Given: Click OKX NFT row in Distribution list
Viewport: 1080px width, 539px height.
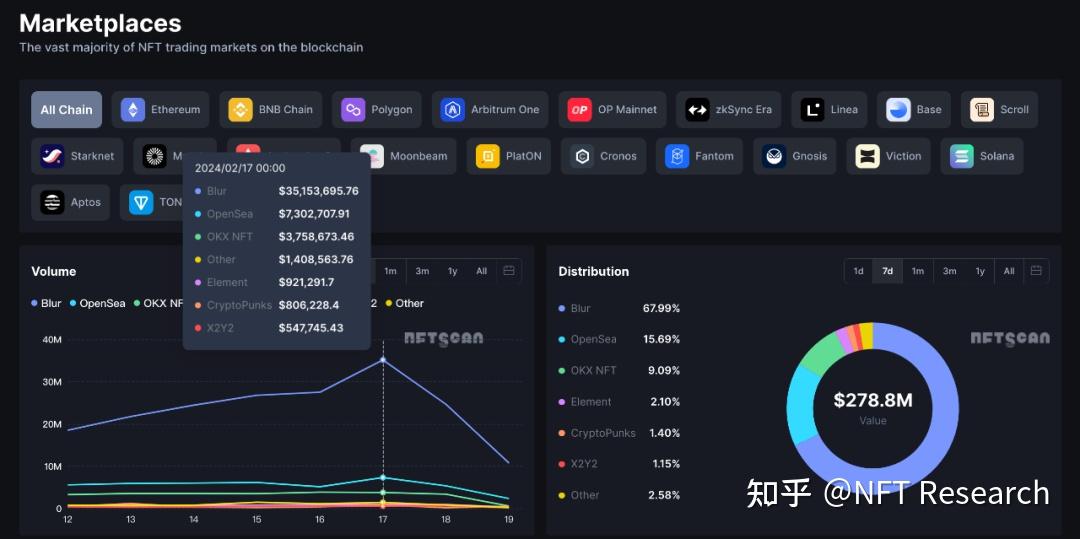Looking at the screenshot, I should (x=619, y=370).
